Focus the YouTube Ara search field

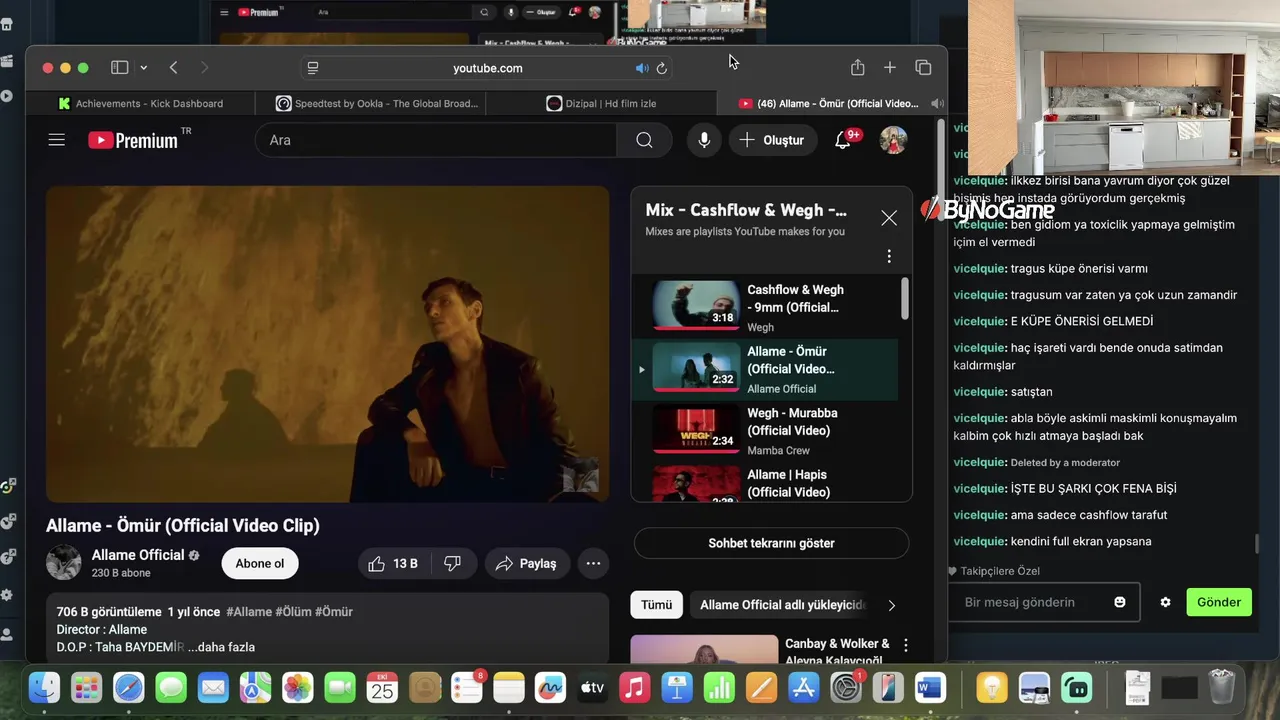[x=436, y=140]
